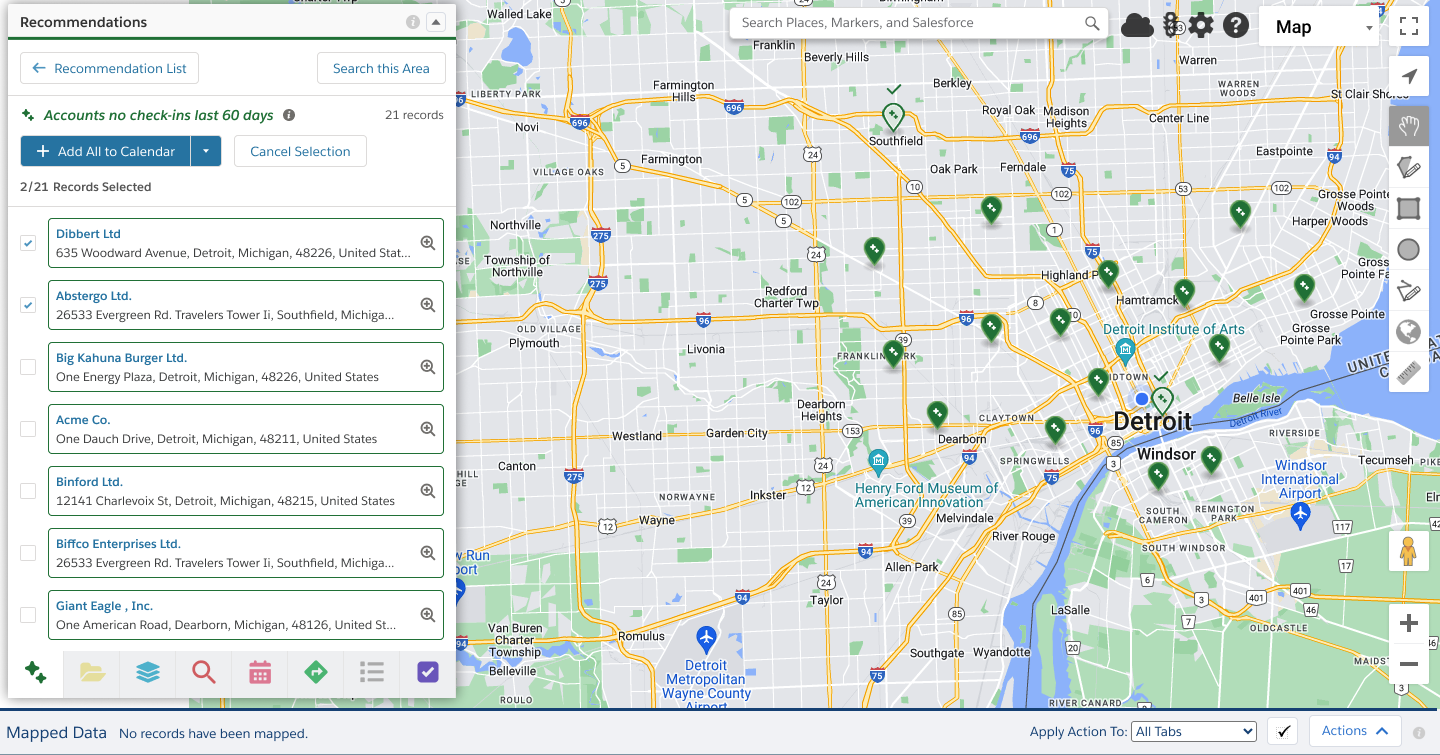Enter fullscreen map view

1409,26
